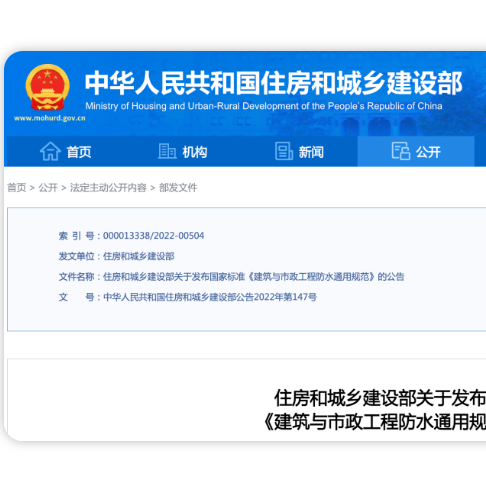Click the 文号 announcement number text

click(210, 297)
